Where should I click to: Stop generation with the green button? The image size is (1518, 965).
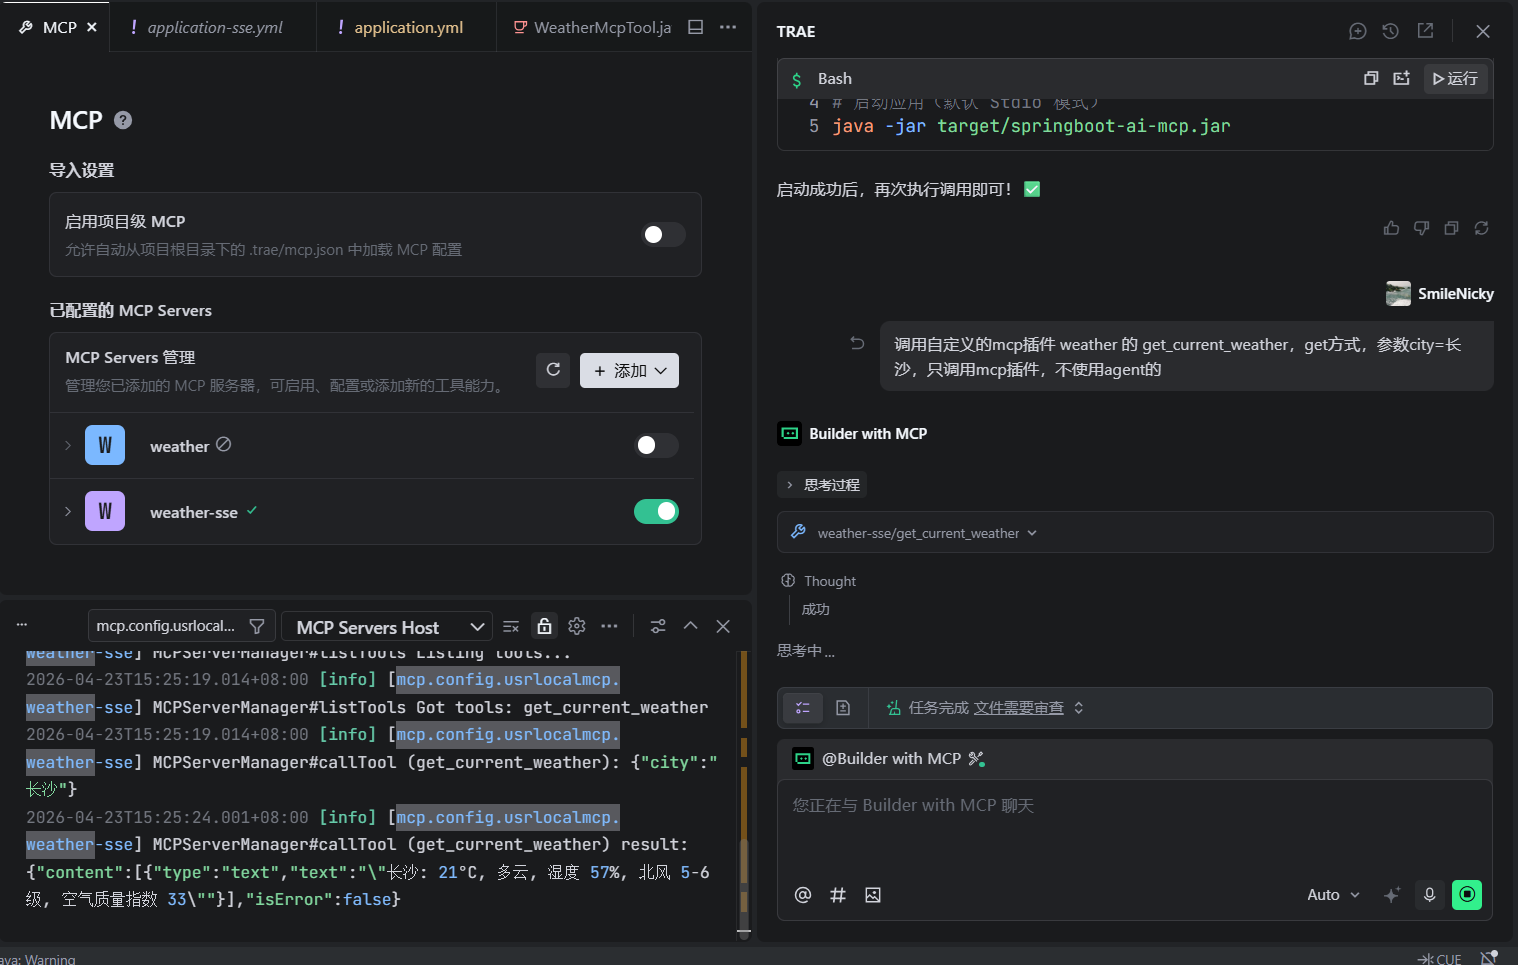(1467, 894)
